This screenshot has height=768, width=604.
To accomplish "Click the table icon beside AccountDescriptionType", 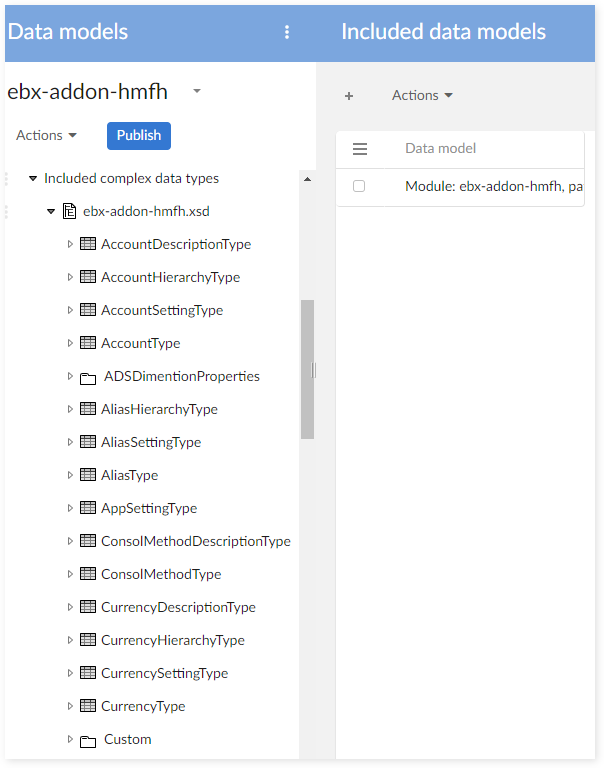I will (88, 244).
